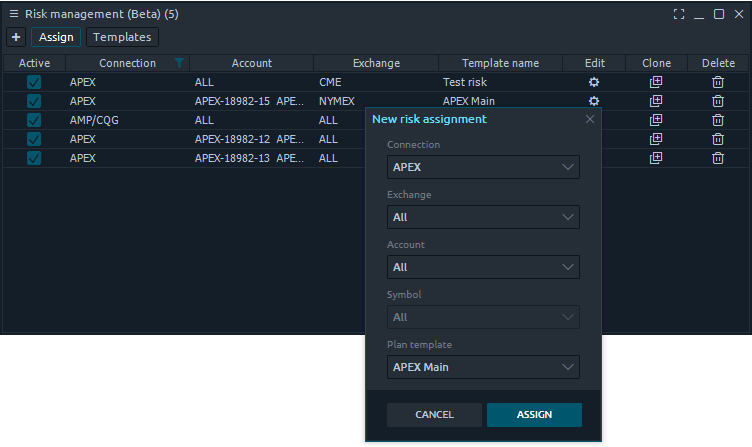Sort by the Account column header
The image size is (752, 447).
coord(251,63)
